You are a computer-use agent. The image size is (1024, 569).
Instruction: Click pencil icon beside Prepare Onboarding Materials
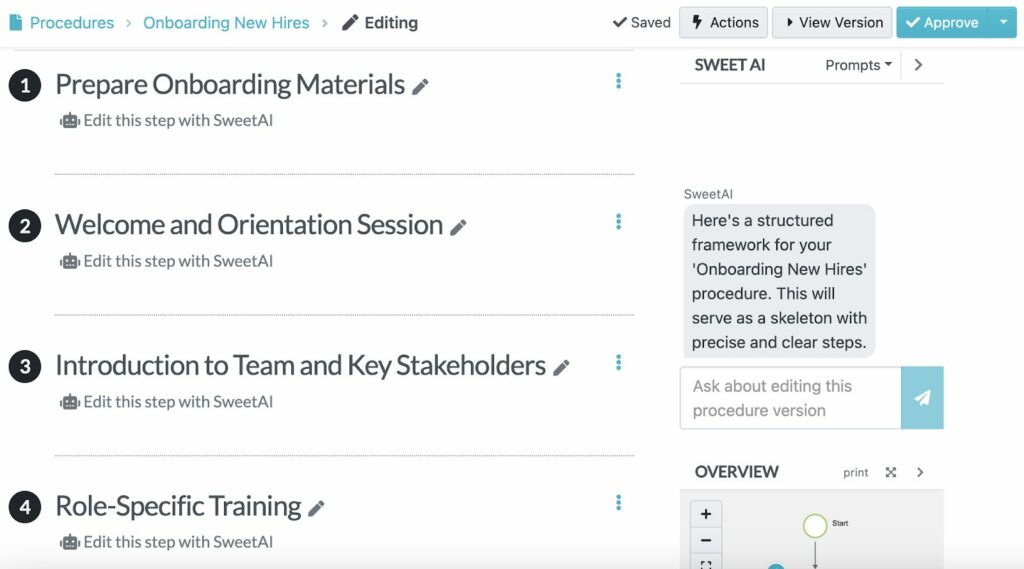421,87
